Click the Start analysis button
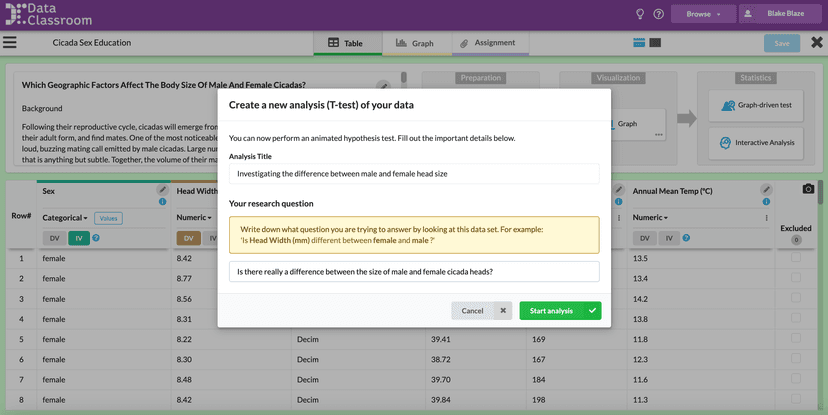The height and width of the screenshot is (415, 828). [x=560, y=310]
